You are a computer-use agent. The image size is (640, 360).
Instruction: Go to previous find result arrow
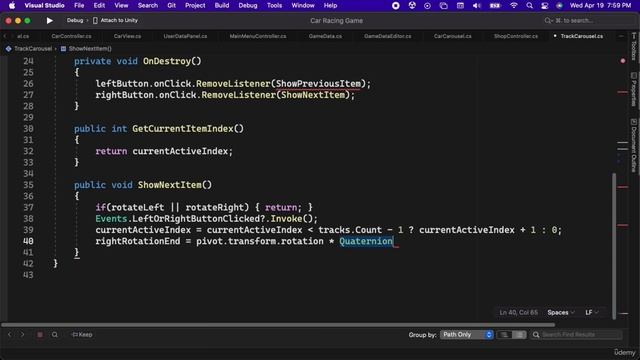click(10, 335)
